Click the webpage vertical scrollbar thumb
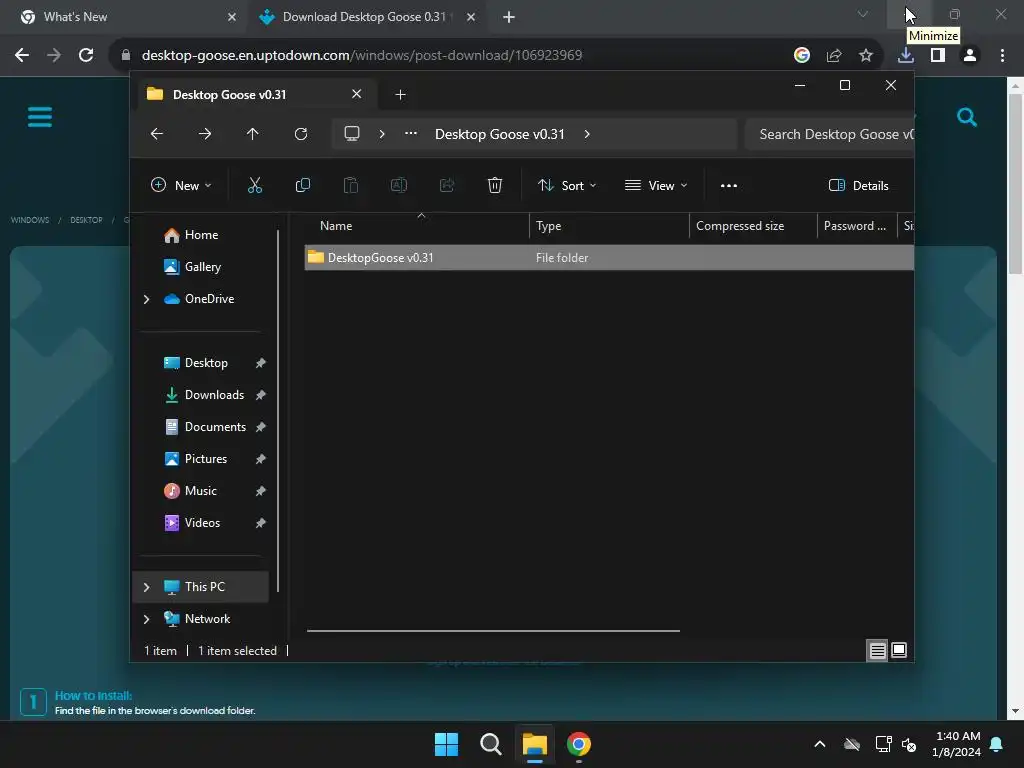1024x768 pixels. [x=1015, y=184]
